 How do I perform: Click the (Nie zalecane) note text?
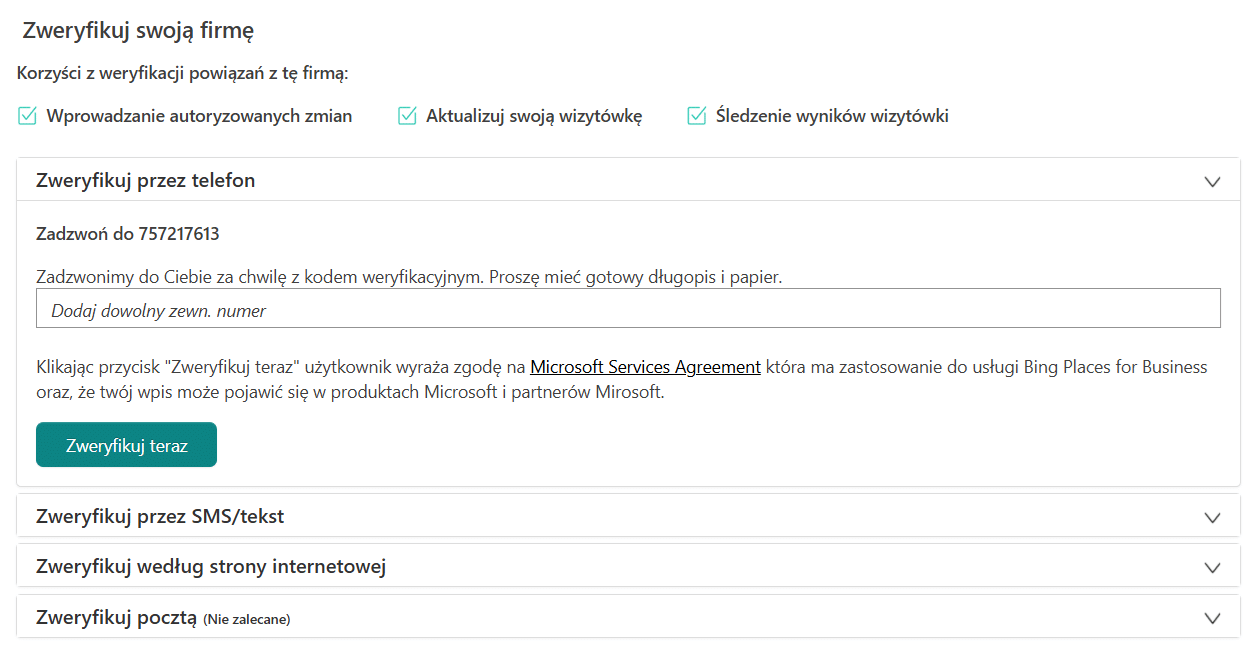[x=247, y=620]
